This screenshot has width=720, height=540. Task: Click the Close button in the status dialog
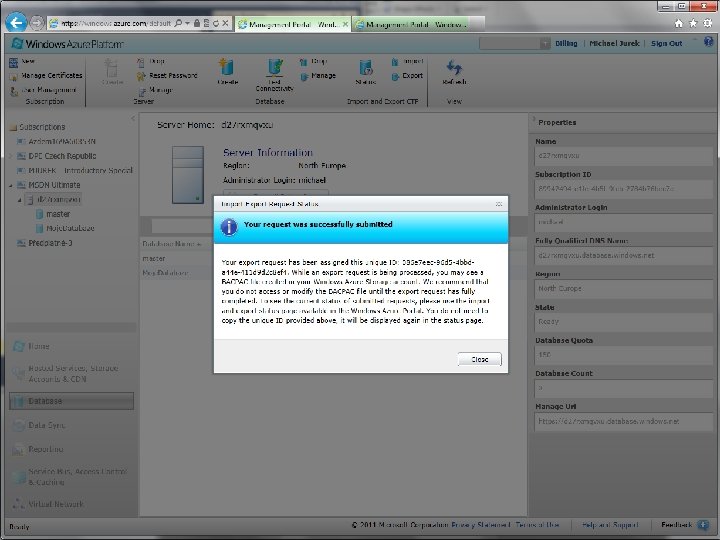(479, 360)
